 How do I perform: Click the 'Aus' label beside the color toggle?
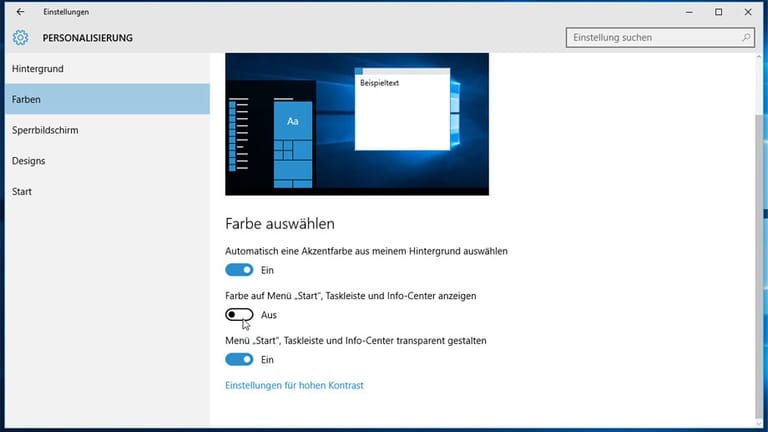[x=268, y=315]
